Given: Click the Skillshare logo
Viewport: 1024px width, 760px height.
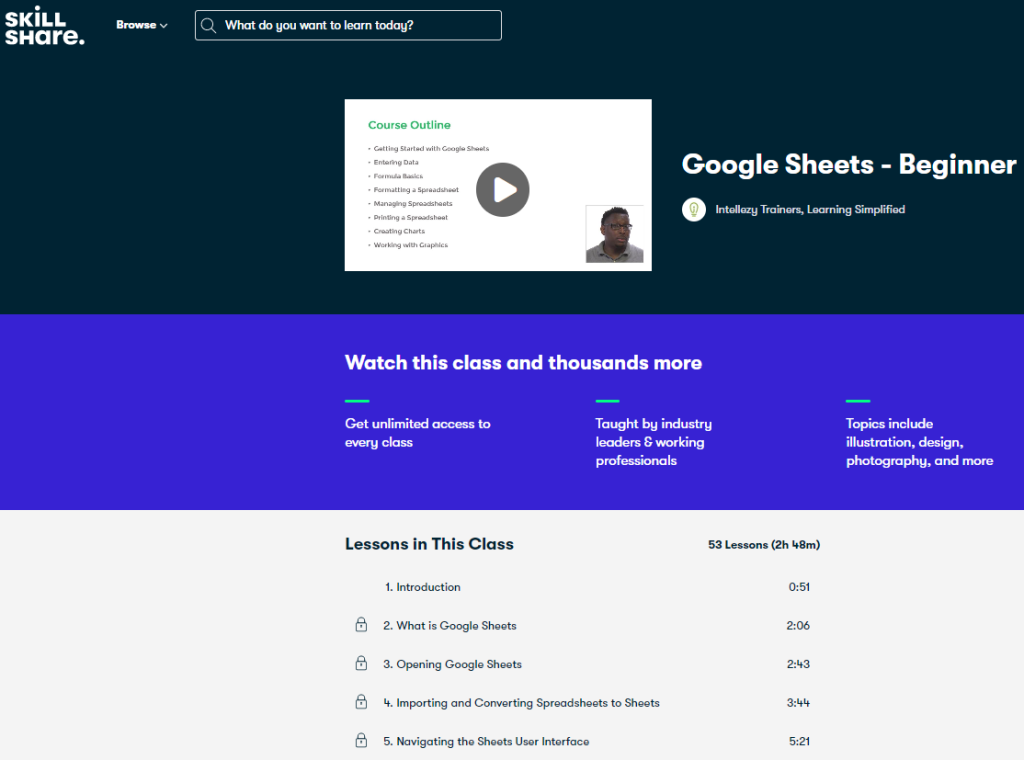Looking at the screenshot, I should click(44, 26).
